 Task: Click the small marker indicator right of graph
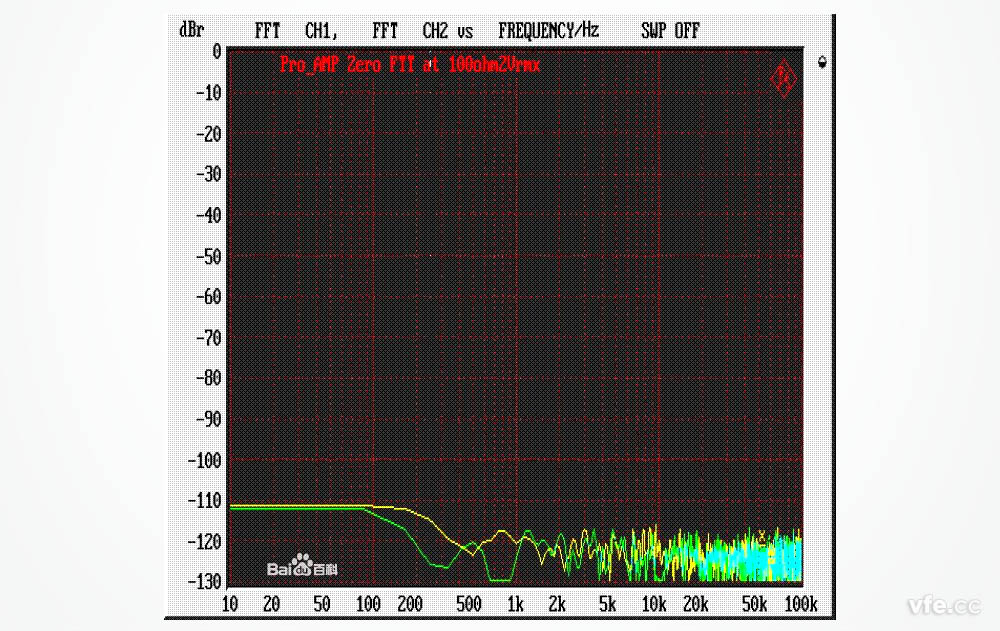coord(822,62)
